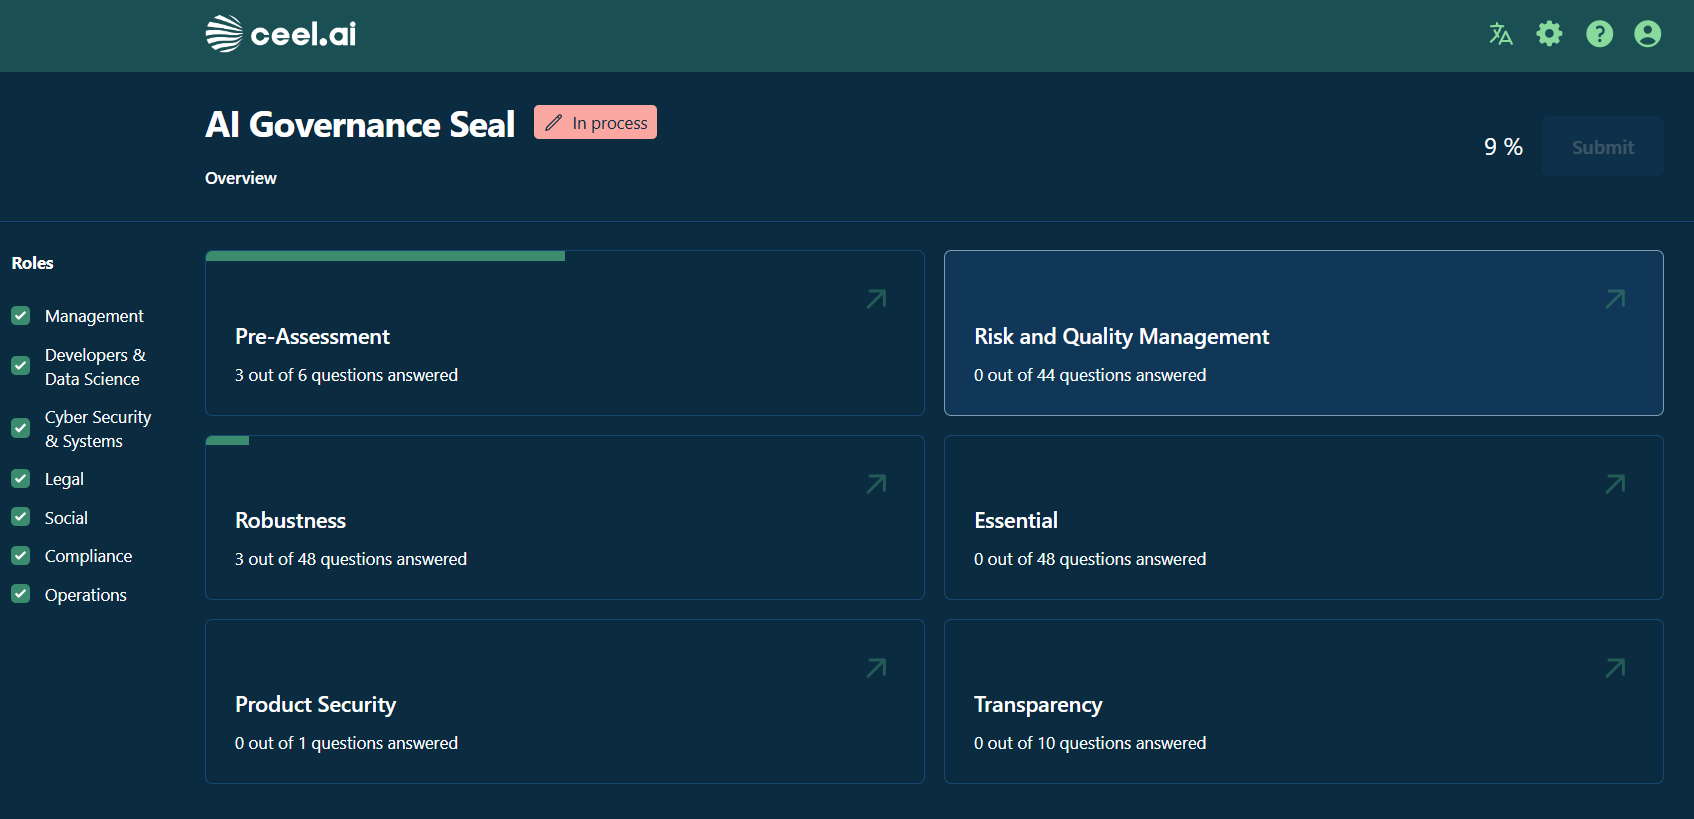Open the language translation icon

tap(1500, 34)
